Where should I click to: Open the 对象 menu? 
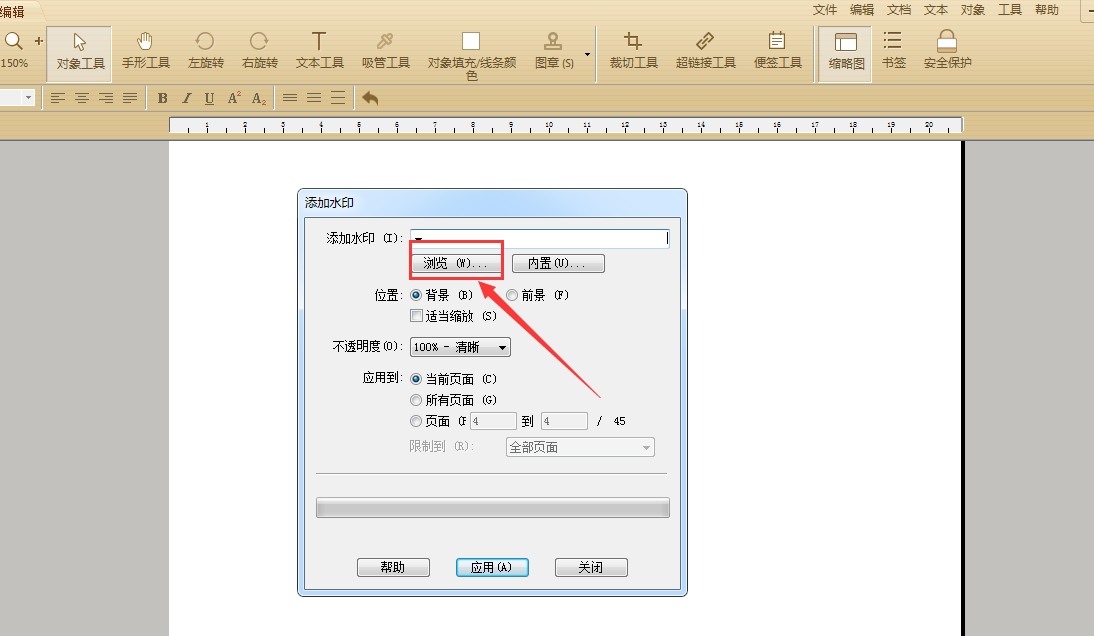[x=973, y=10]
